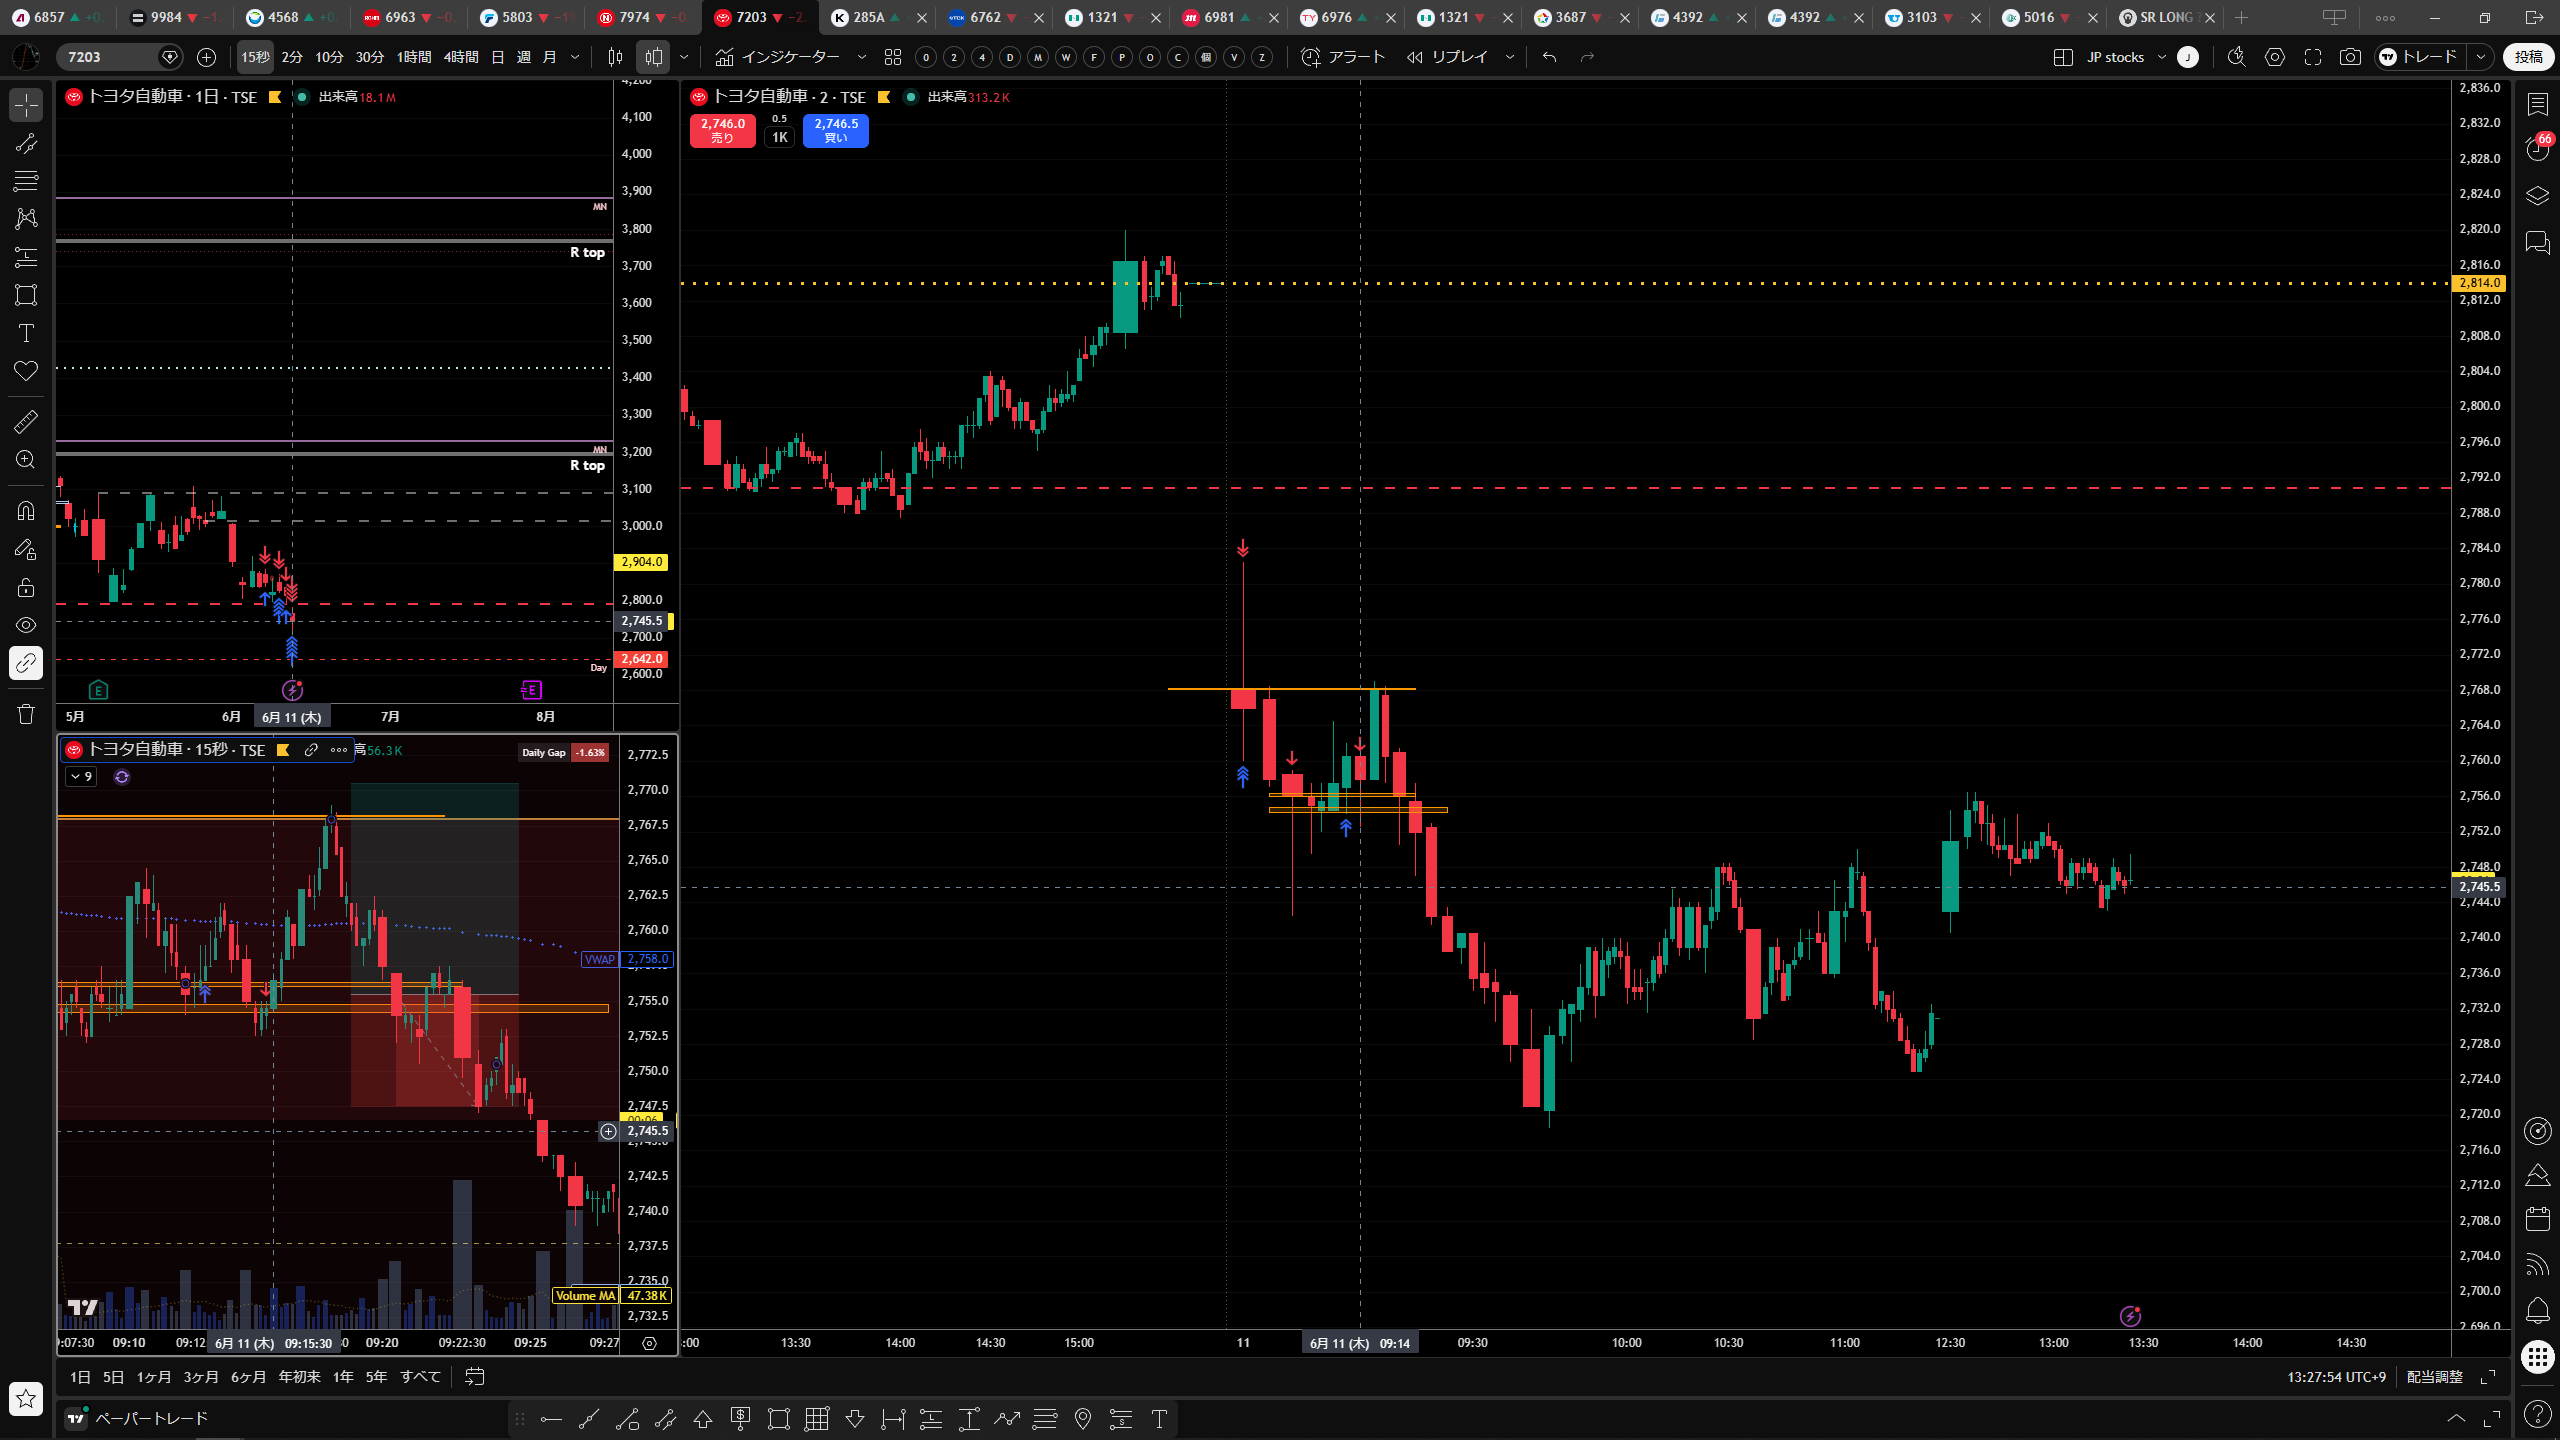Open alerts clock icon with 66 badge
Image resolution: width=2560 pixels, height=1440 pixels.
coord(2538,149)
